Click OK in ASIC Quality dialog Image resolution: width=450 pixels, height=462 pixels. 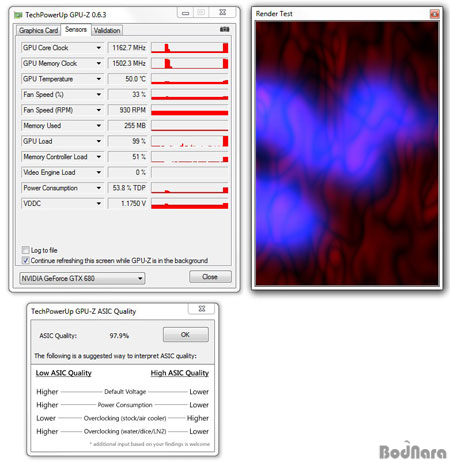pyautogui.click(x=186, y=334)
